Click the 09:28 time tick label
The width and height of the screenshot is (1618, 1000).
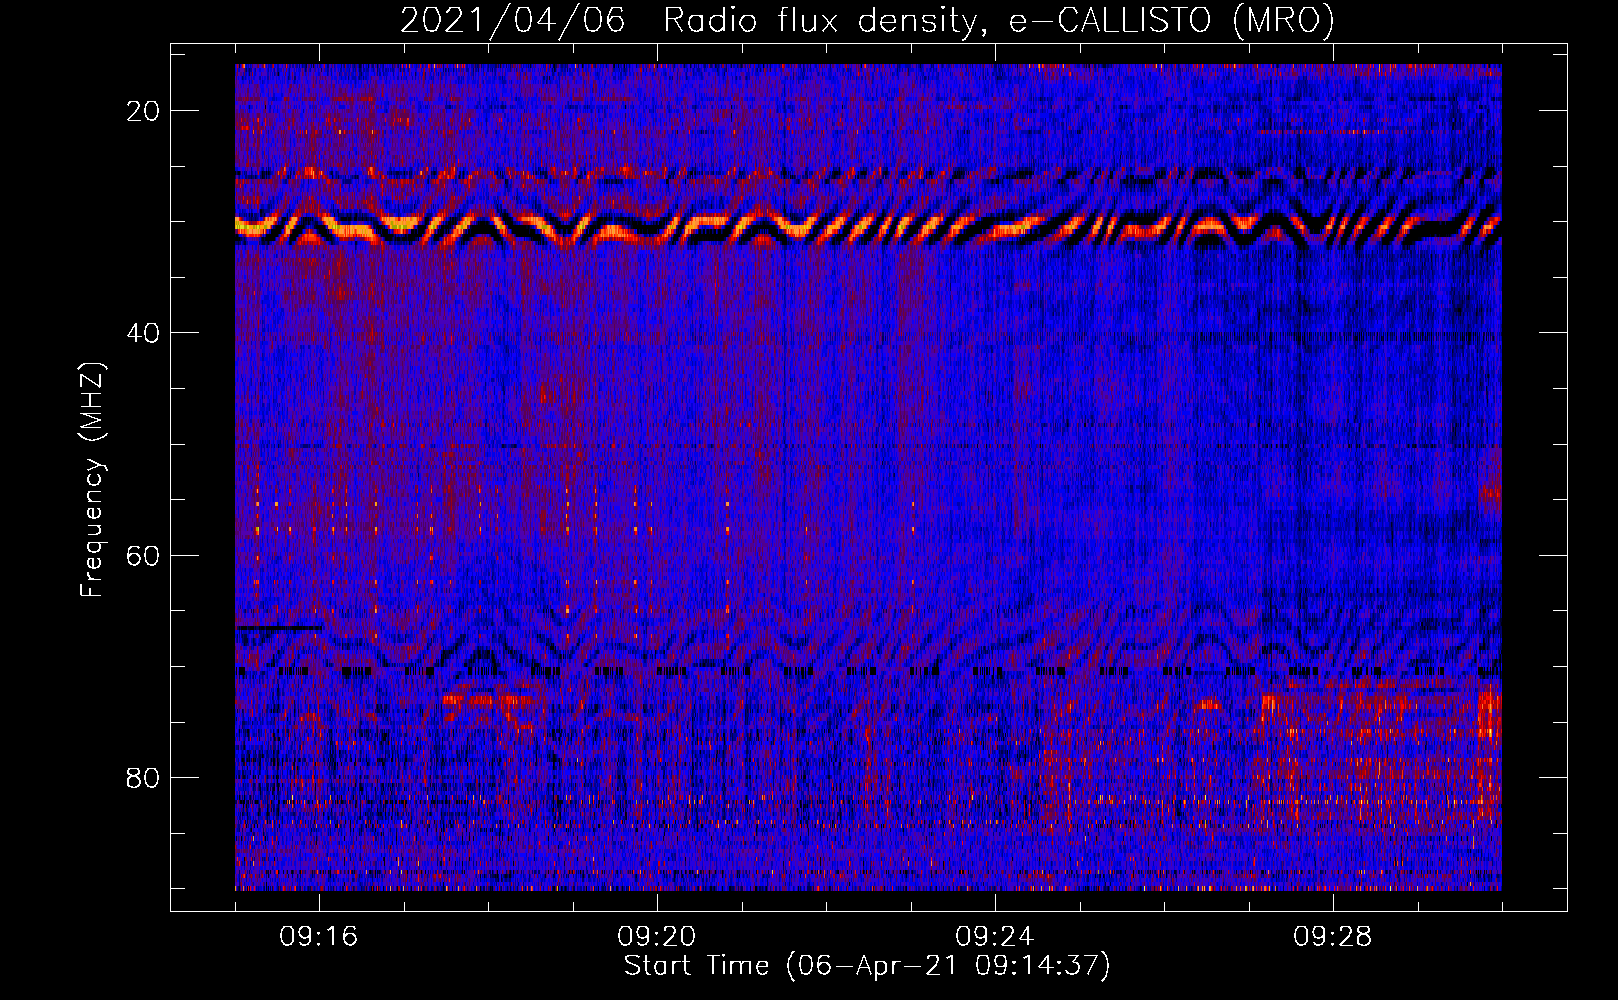point(1333,937)
